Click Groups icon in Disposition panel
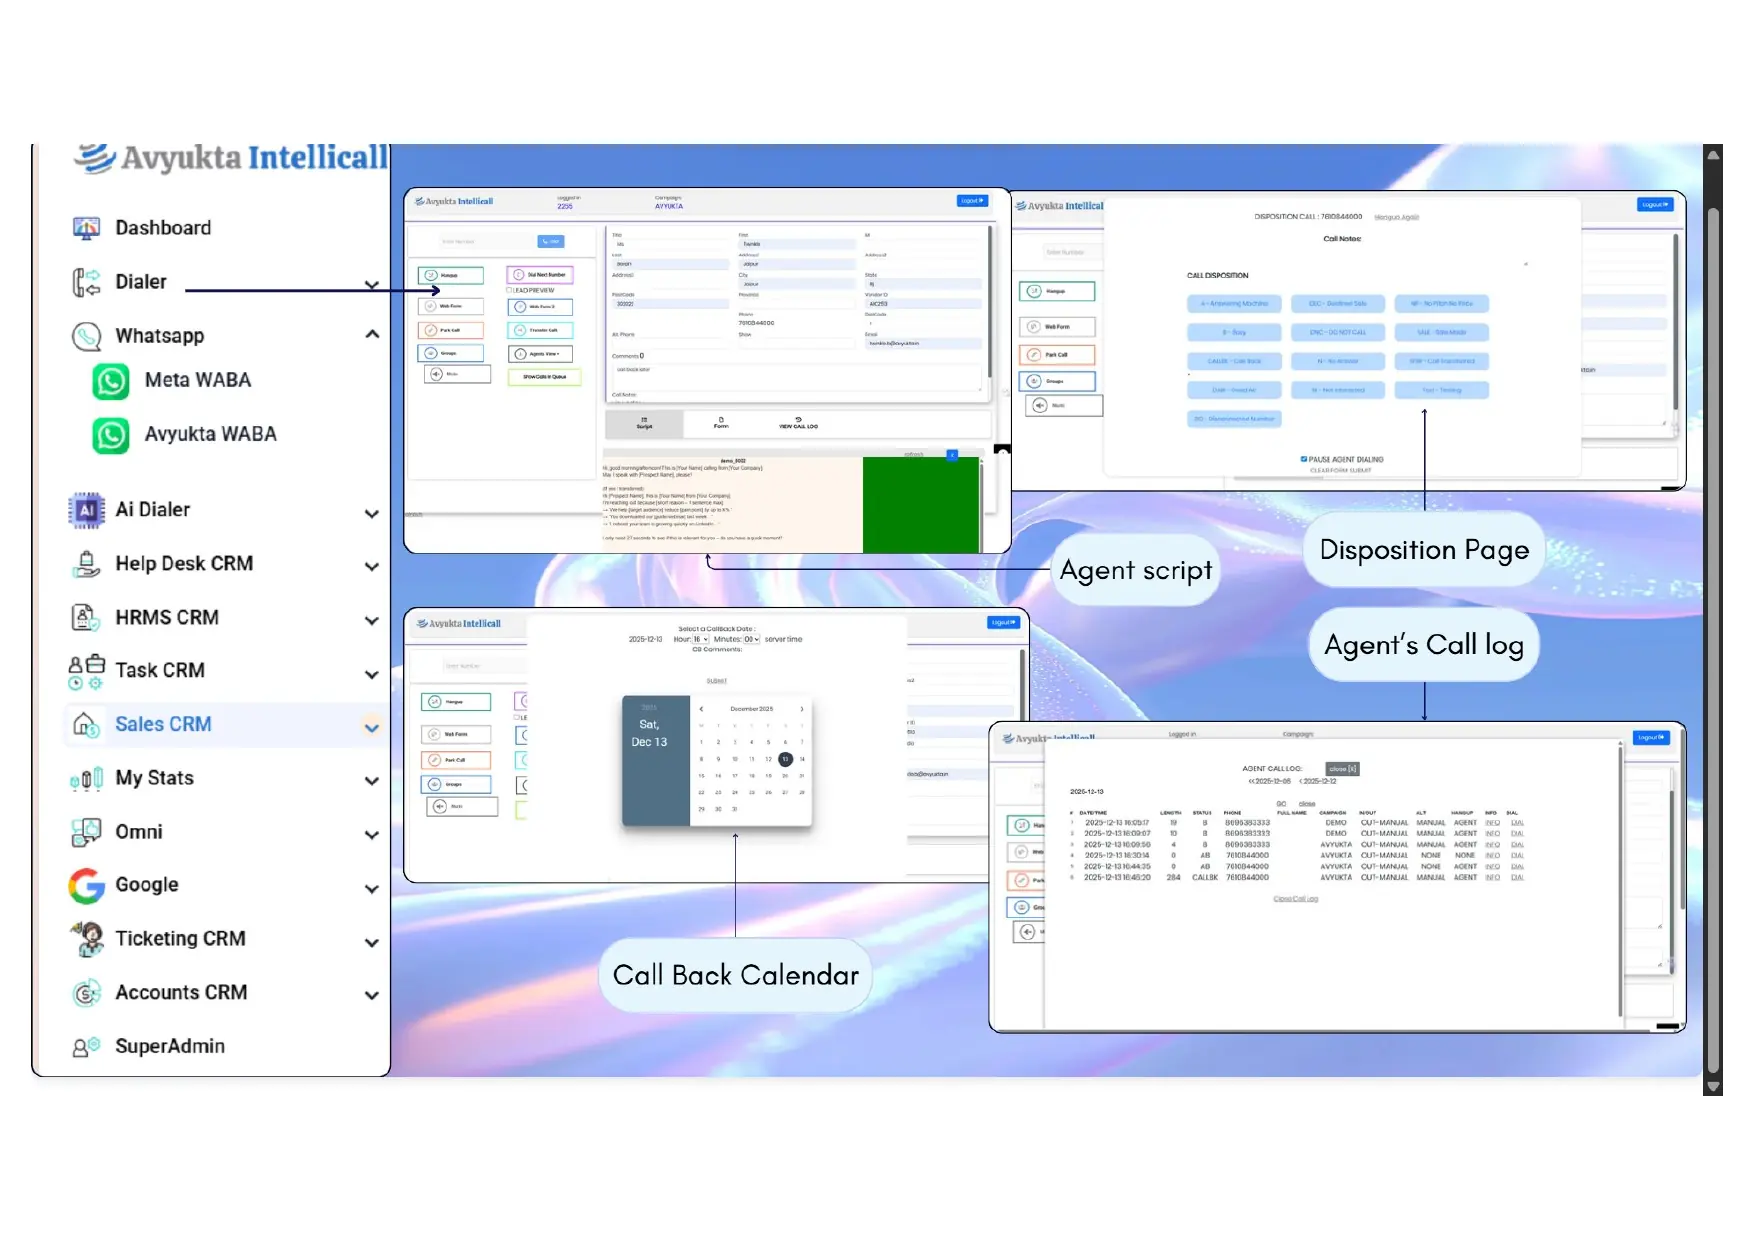The image size is (1755, 1240). (1034, 381)
